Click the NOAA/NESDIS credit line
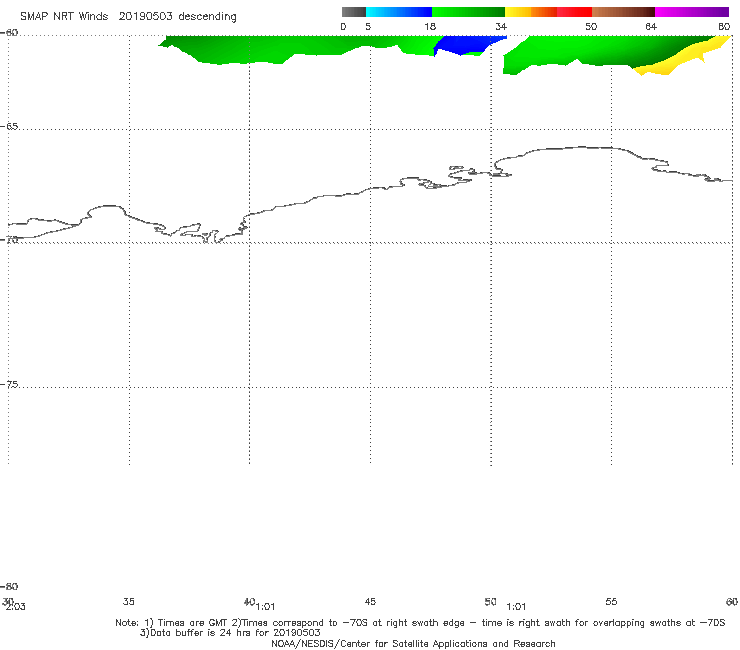The height and width of the screenshot is (650, 740). (413, 643)
